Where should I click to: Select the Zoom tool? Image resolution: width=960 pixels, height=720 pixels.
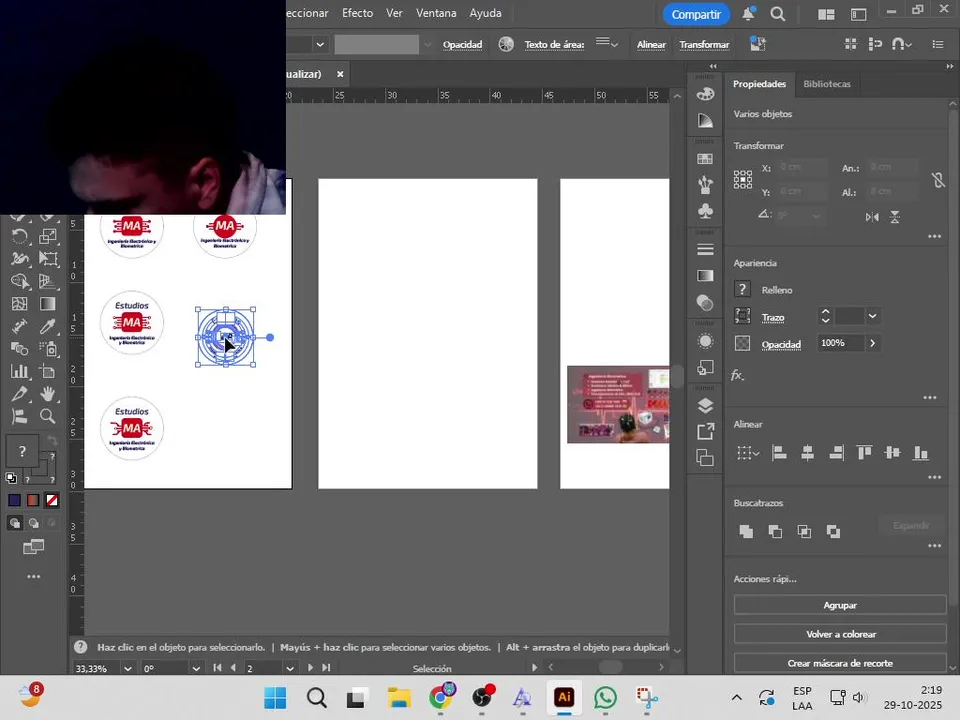click(48, 416)
